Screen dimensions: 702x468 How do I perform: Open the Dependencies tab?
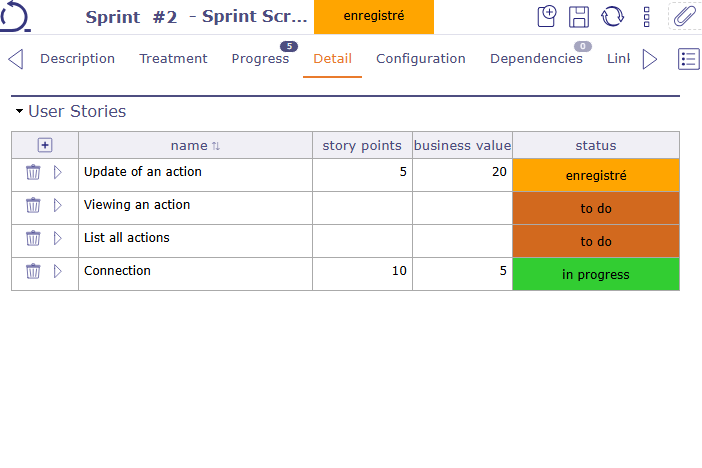(536, 59)
